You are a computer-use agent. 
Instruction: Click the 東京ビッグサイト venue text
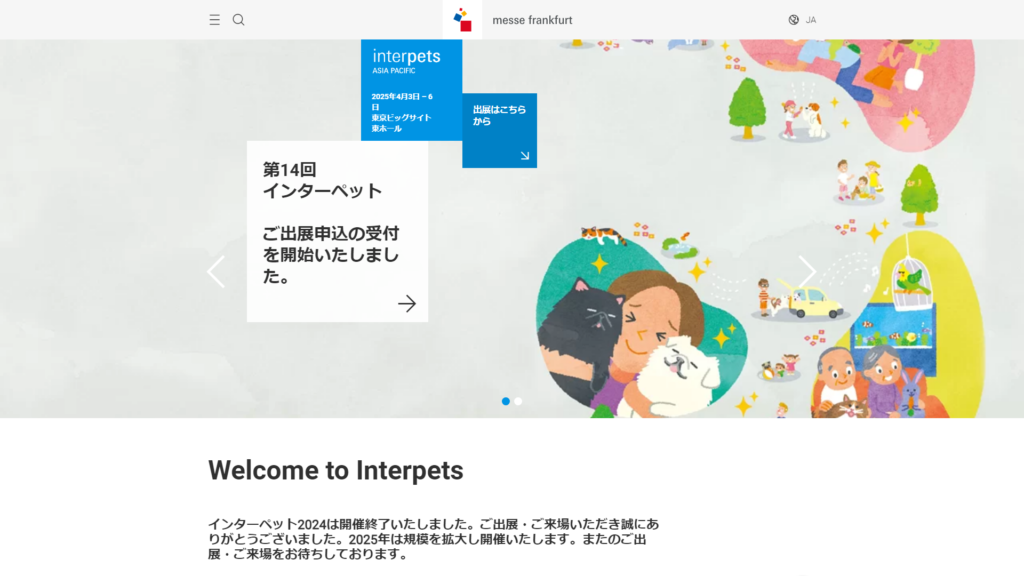click(x=401, y=118)
